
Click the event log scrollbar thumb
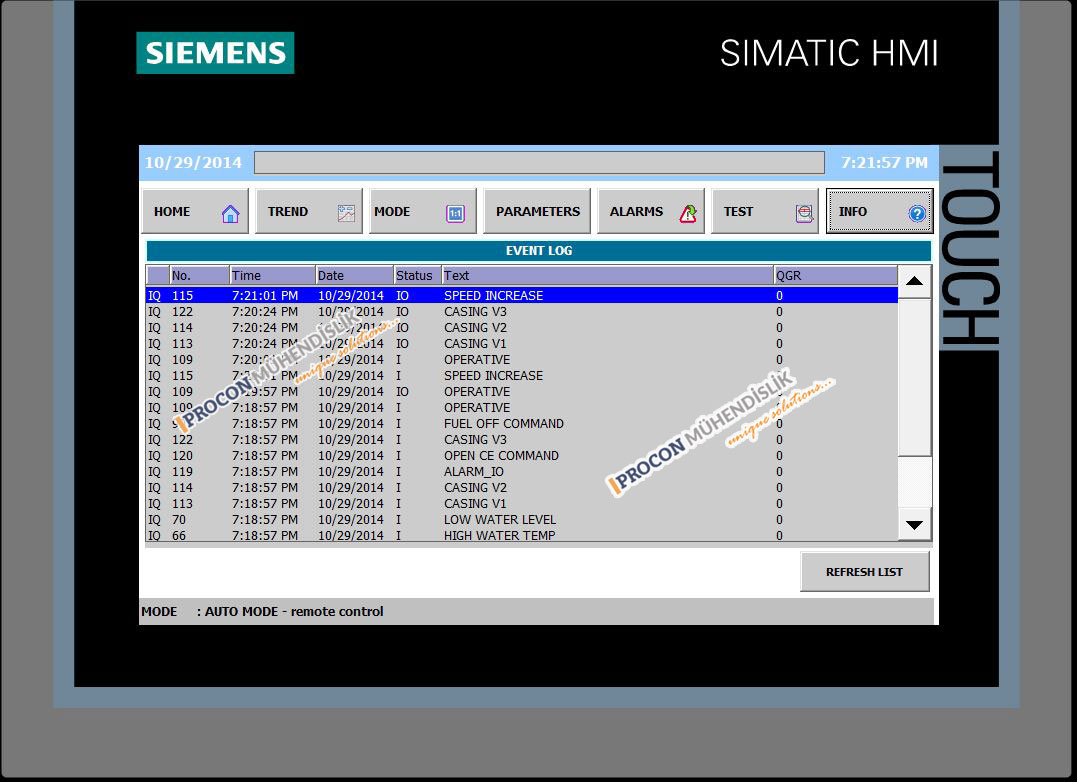tap(914, 378)
